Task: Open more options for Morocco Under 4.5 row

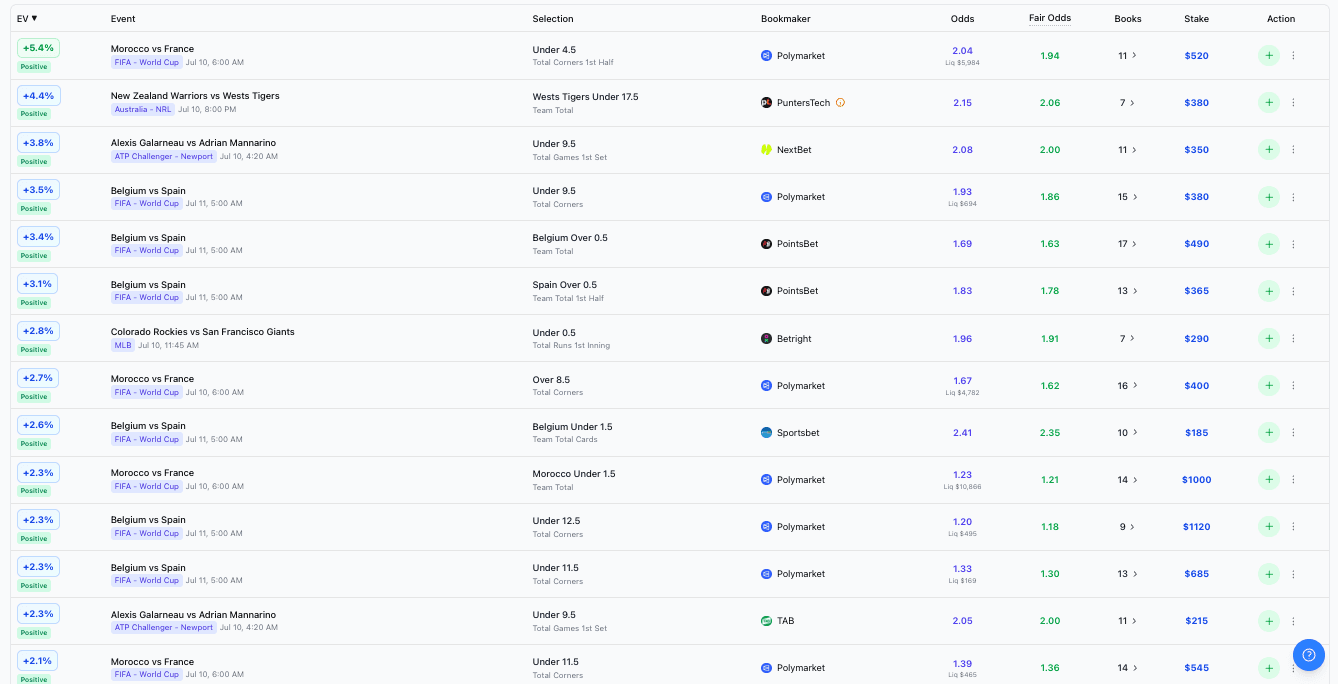Action: (x=1293, y=56)
